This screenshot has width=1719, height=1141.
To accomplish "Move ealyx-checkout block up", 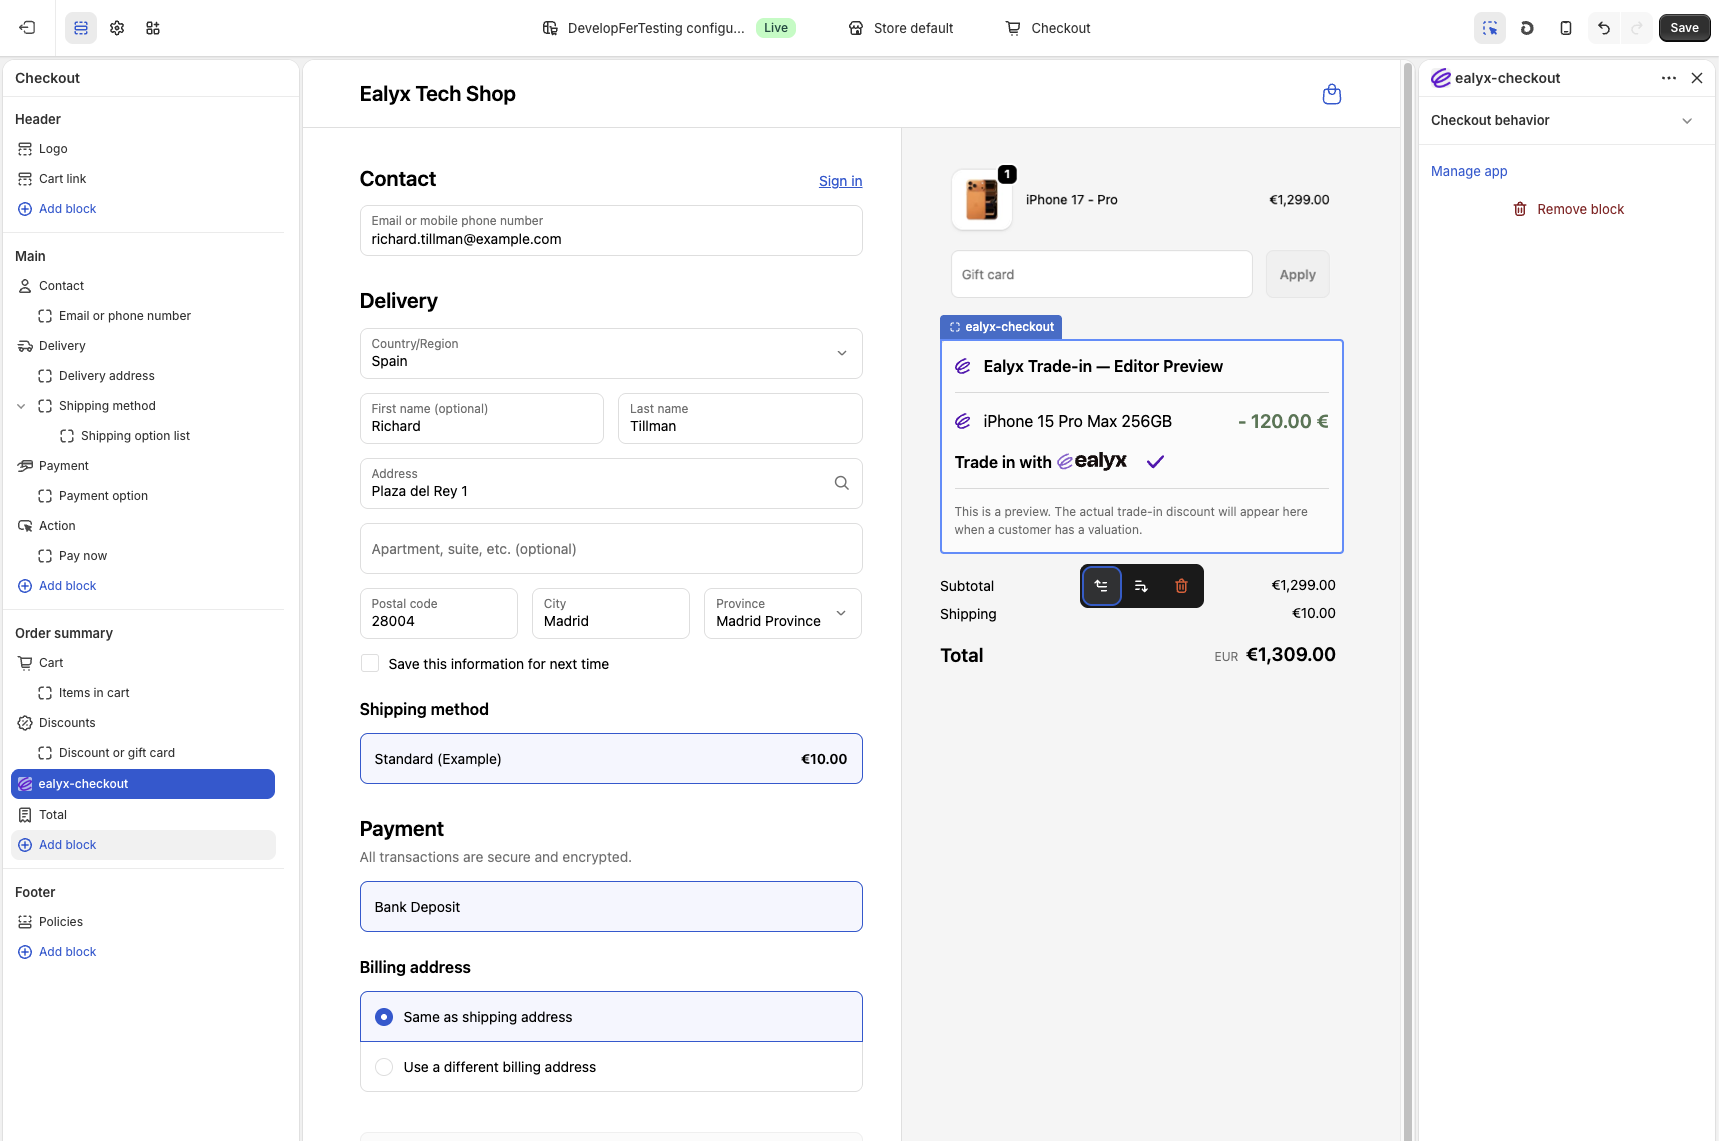I will 1101,586.
